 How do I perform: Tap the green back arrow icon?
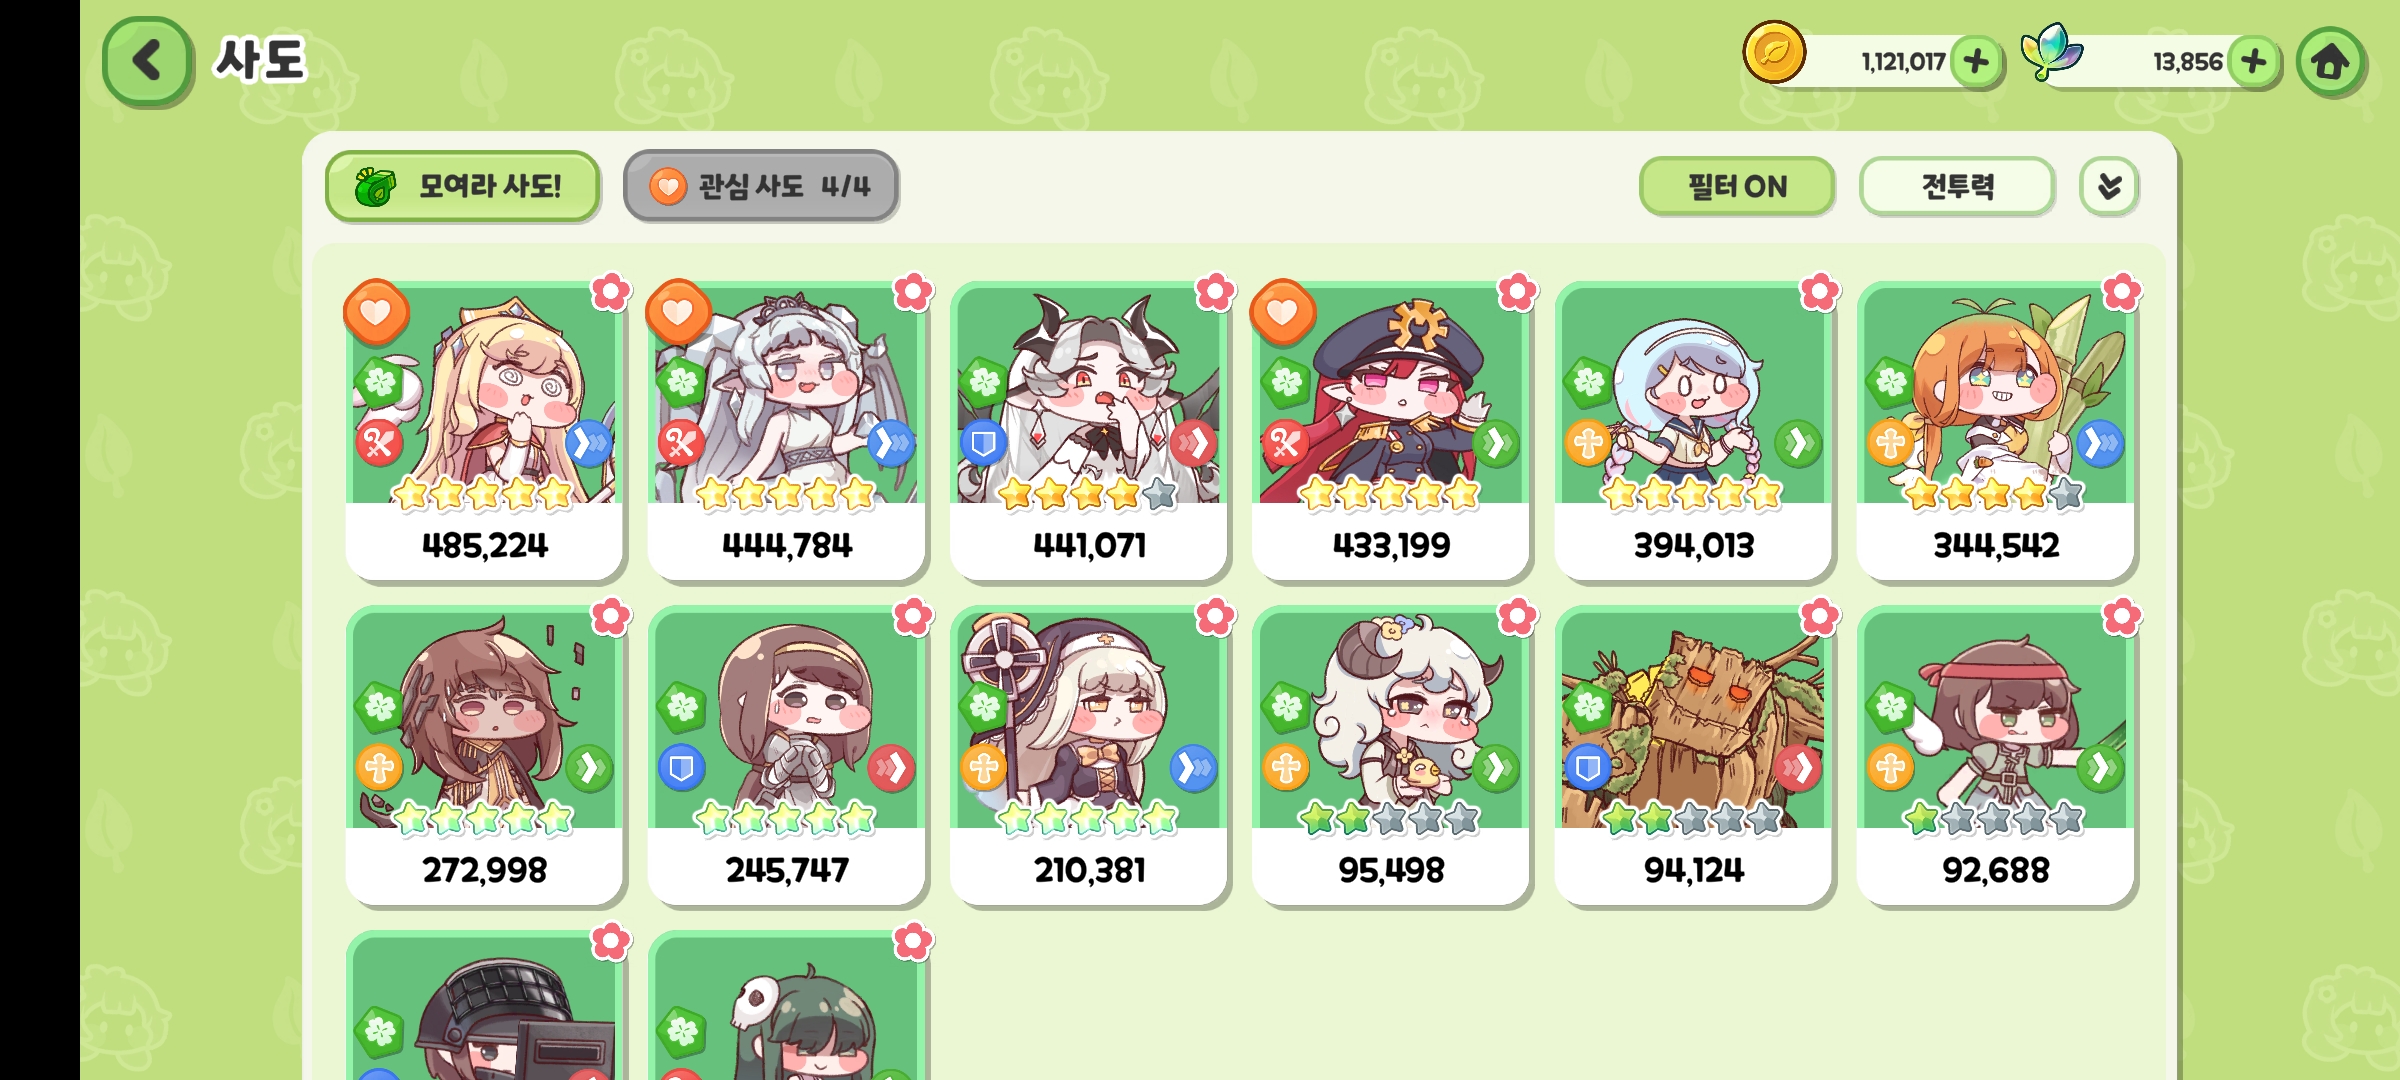pos(147,61)
